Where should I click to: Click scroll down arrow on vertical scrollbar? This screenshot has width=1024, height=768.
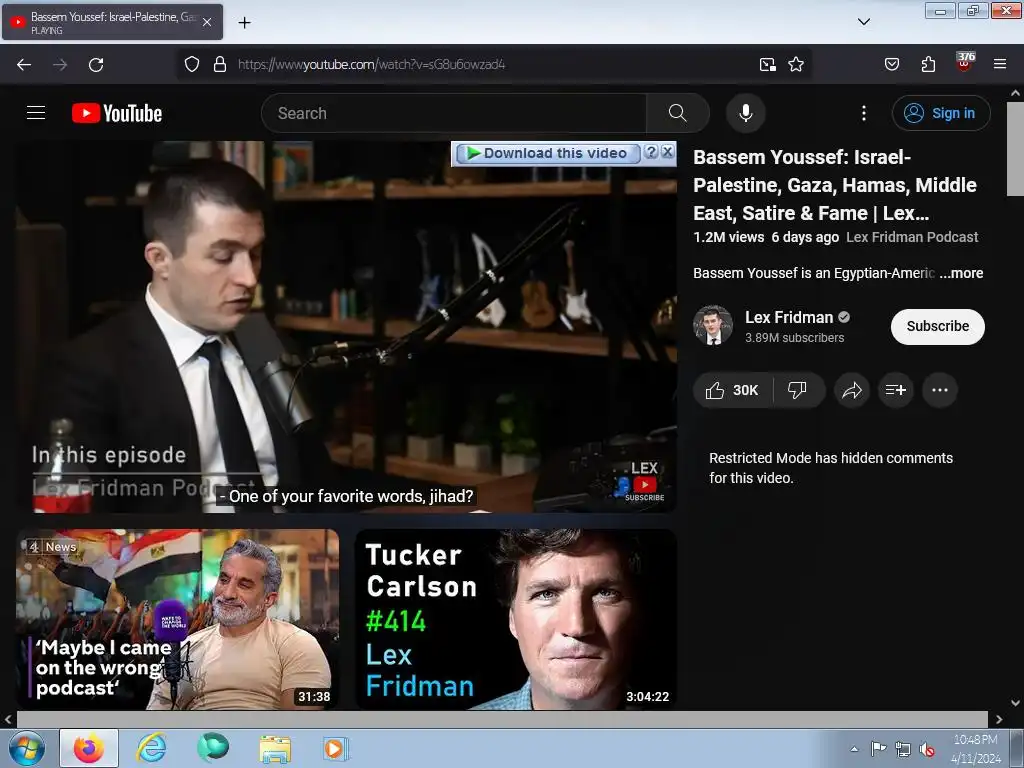(x=1015, y=703)
